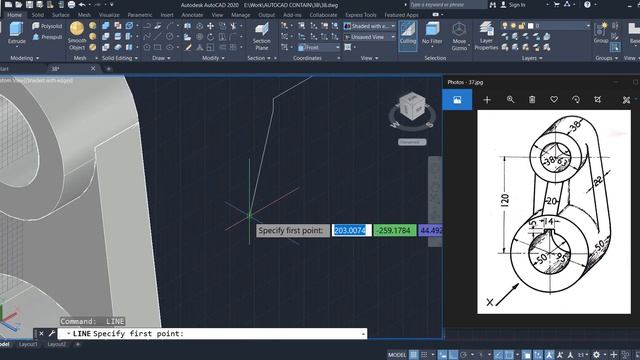
Task: Open the Shaded with edges visual style dropdown
Action: coord(370,26)
